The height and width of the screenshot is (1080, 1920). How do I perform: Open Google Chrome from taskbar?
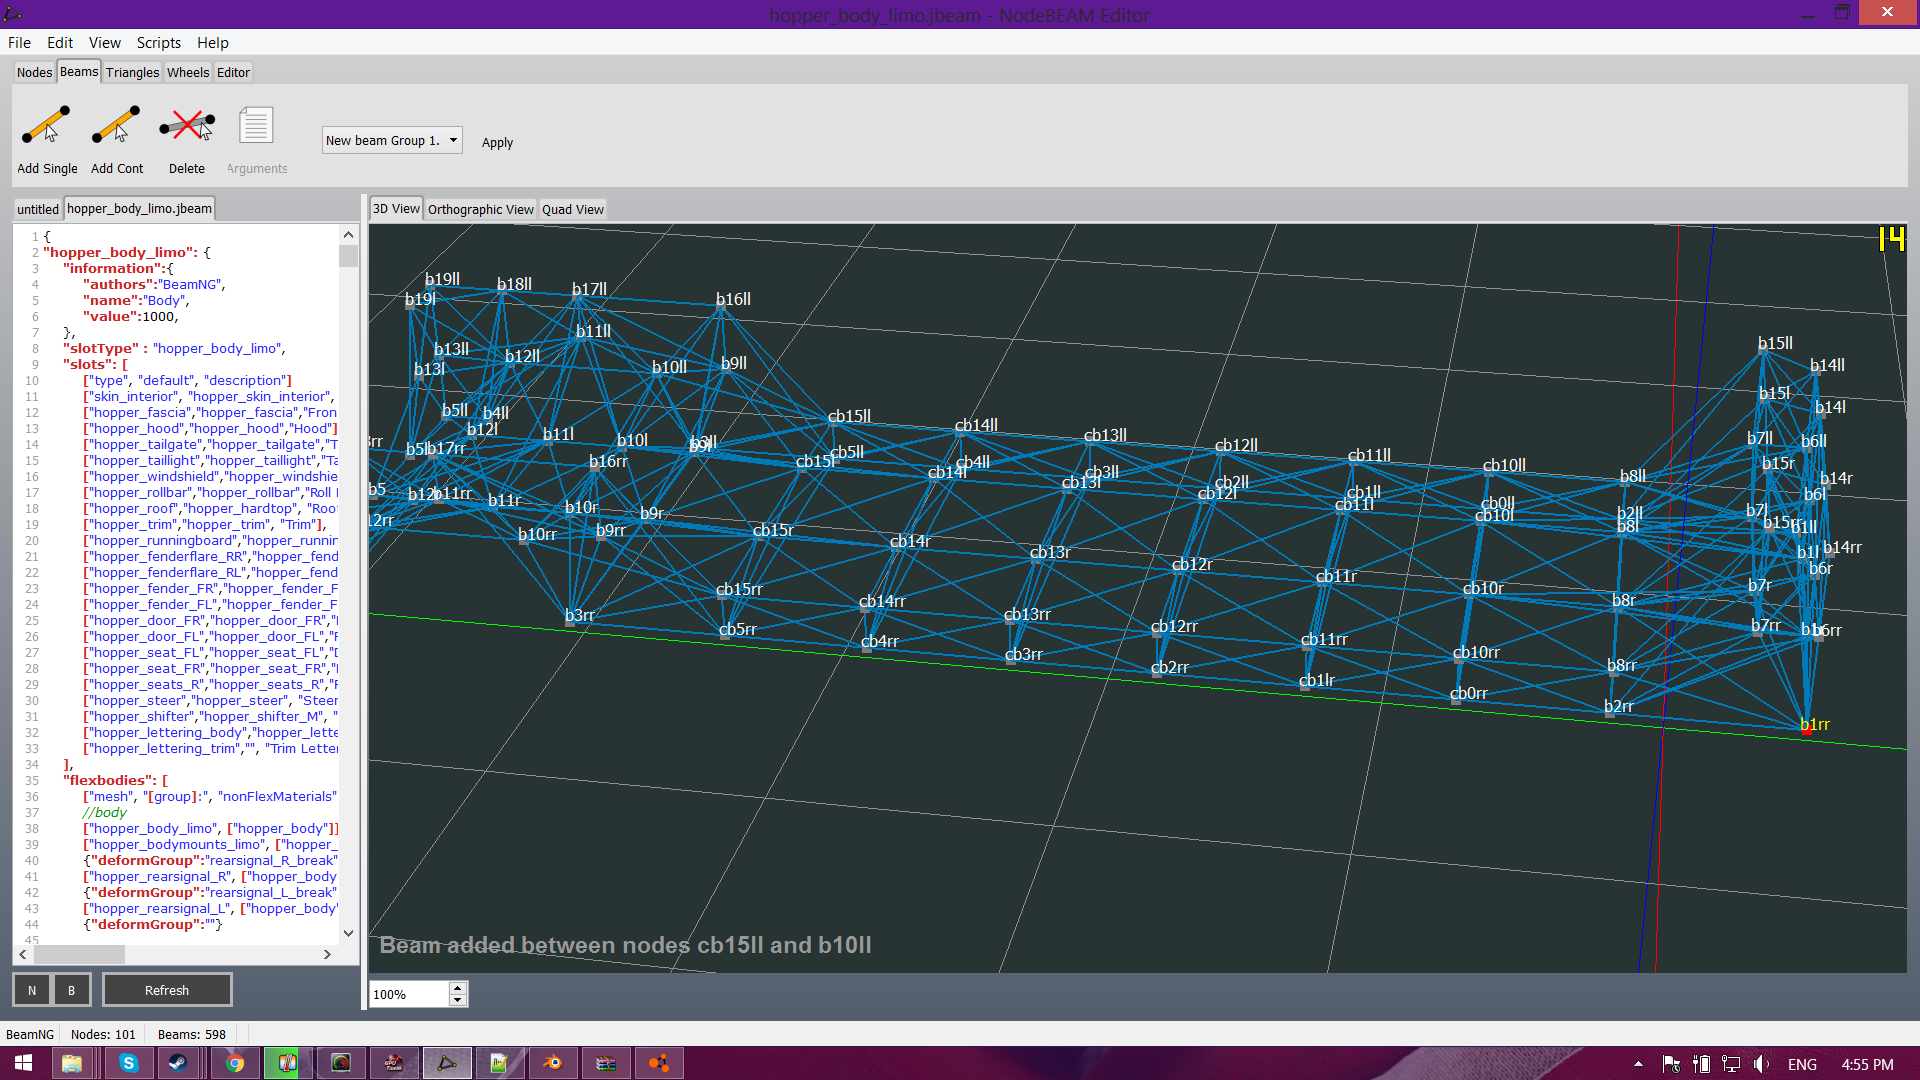235,1063
